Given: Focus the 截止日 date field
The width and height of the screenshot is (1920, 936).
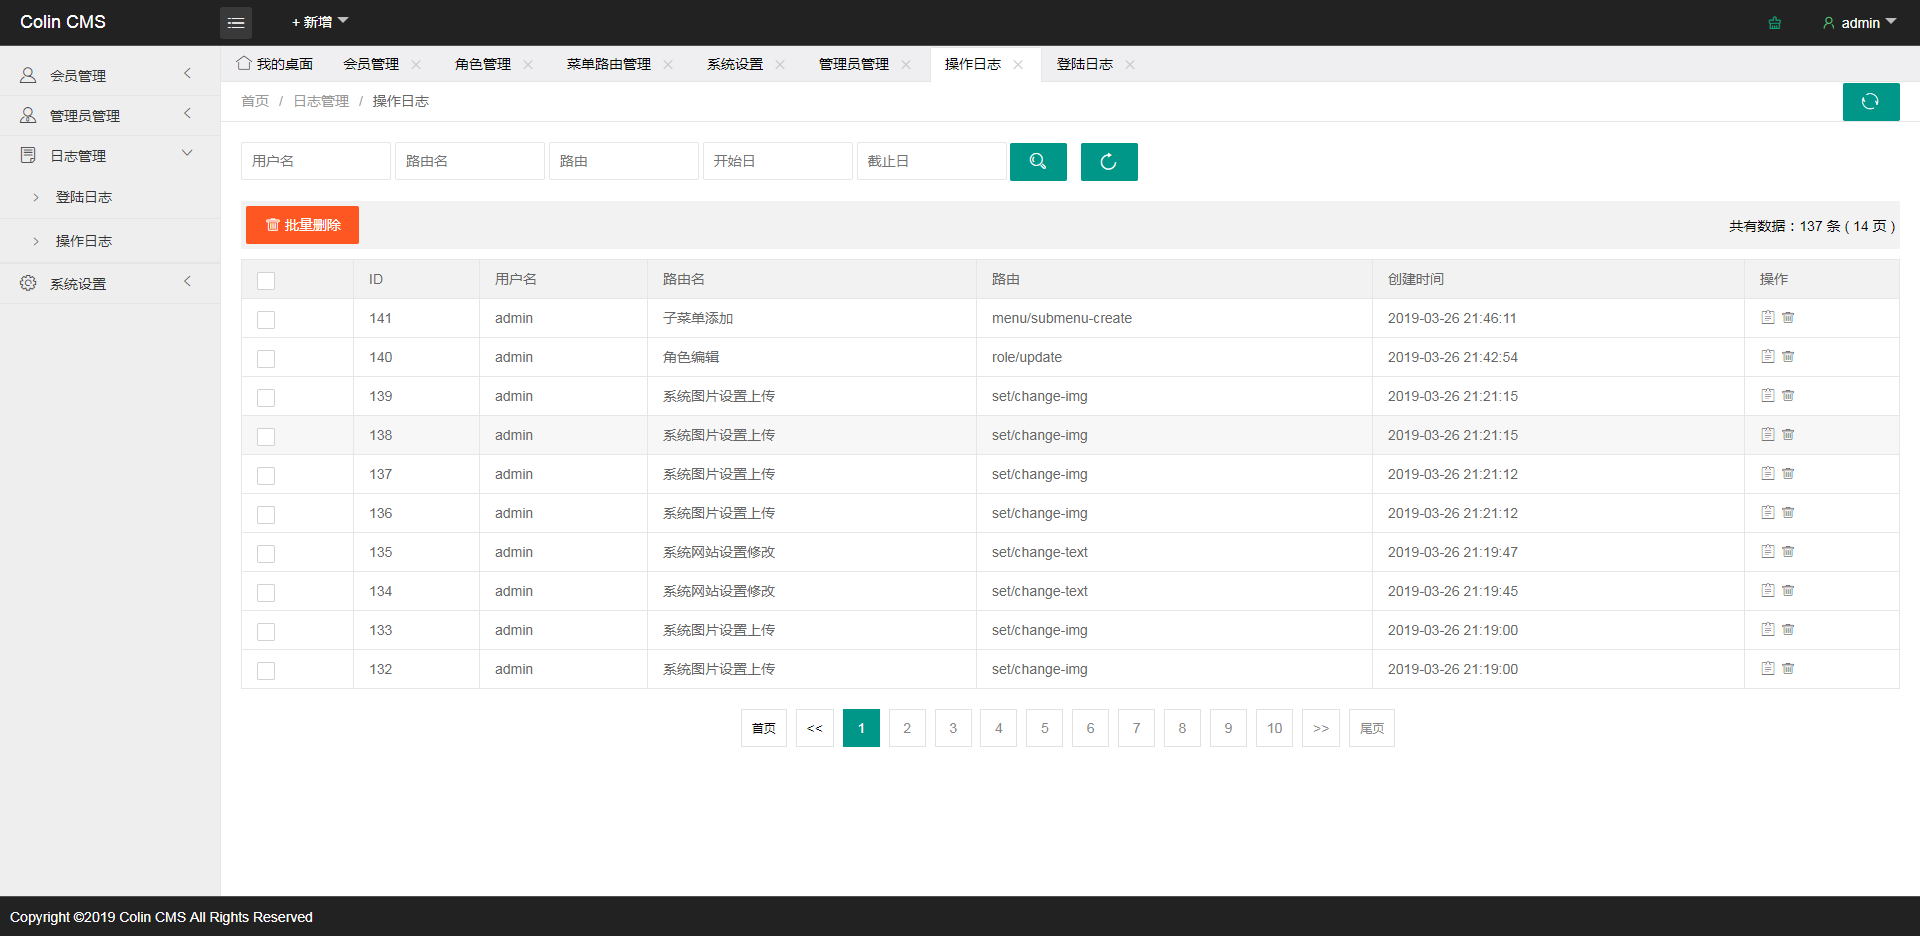Looking at the screenshot, I should click(x=932, y=161).
